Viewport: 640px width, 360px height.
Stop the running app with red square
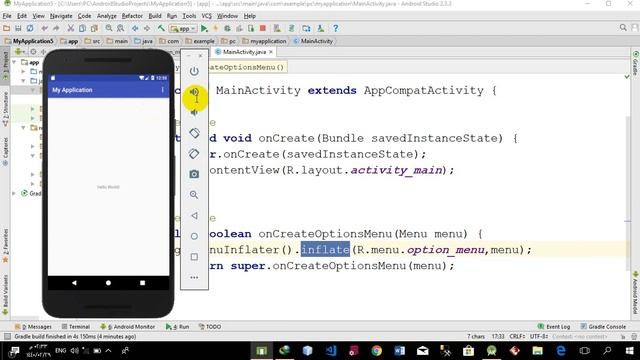263,28
